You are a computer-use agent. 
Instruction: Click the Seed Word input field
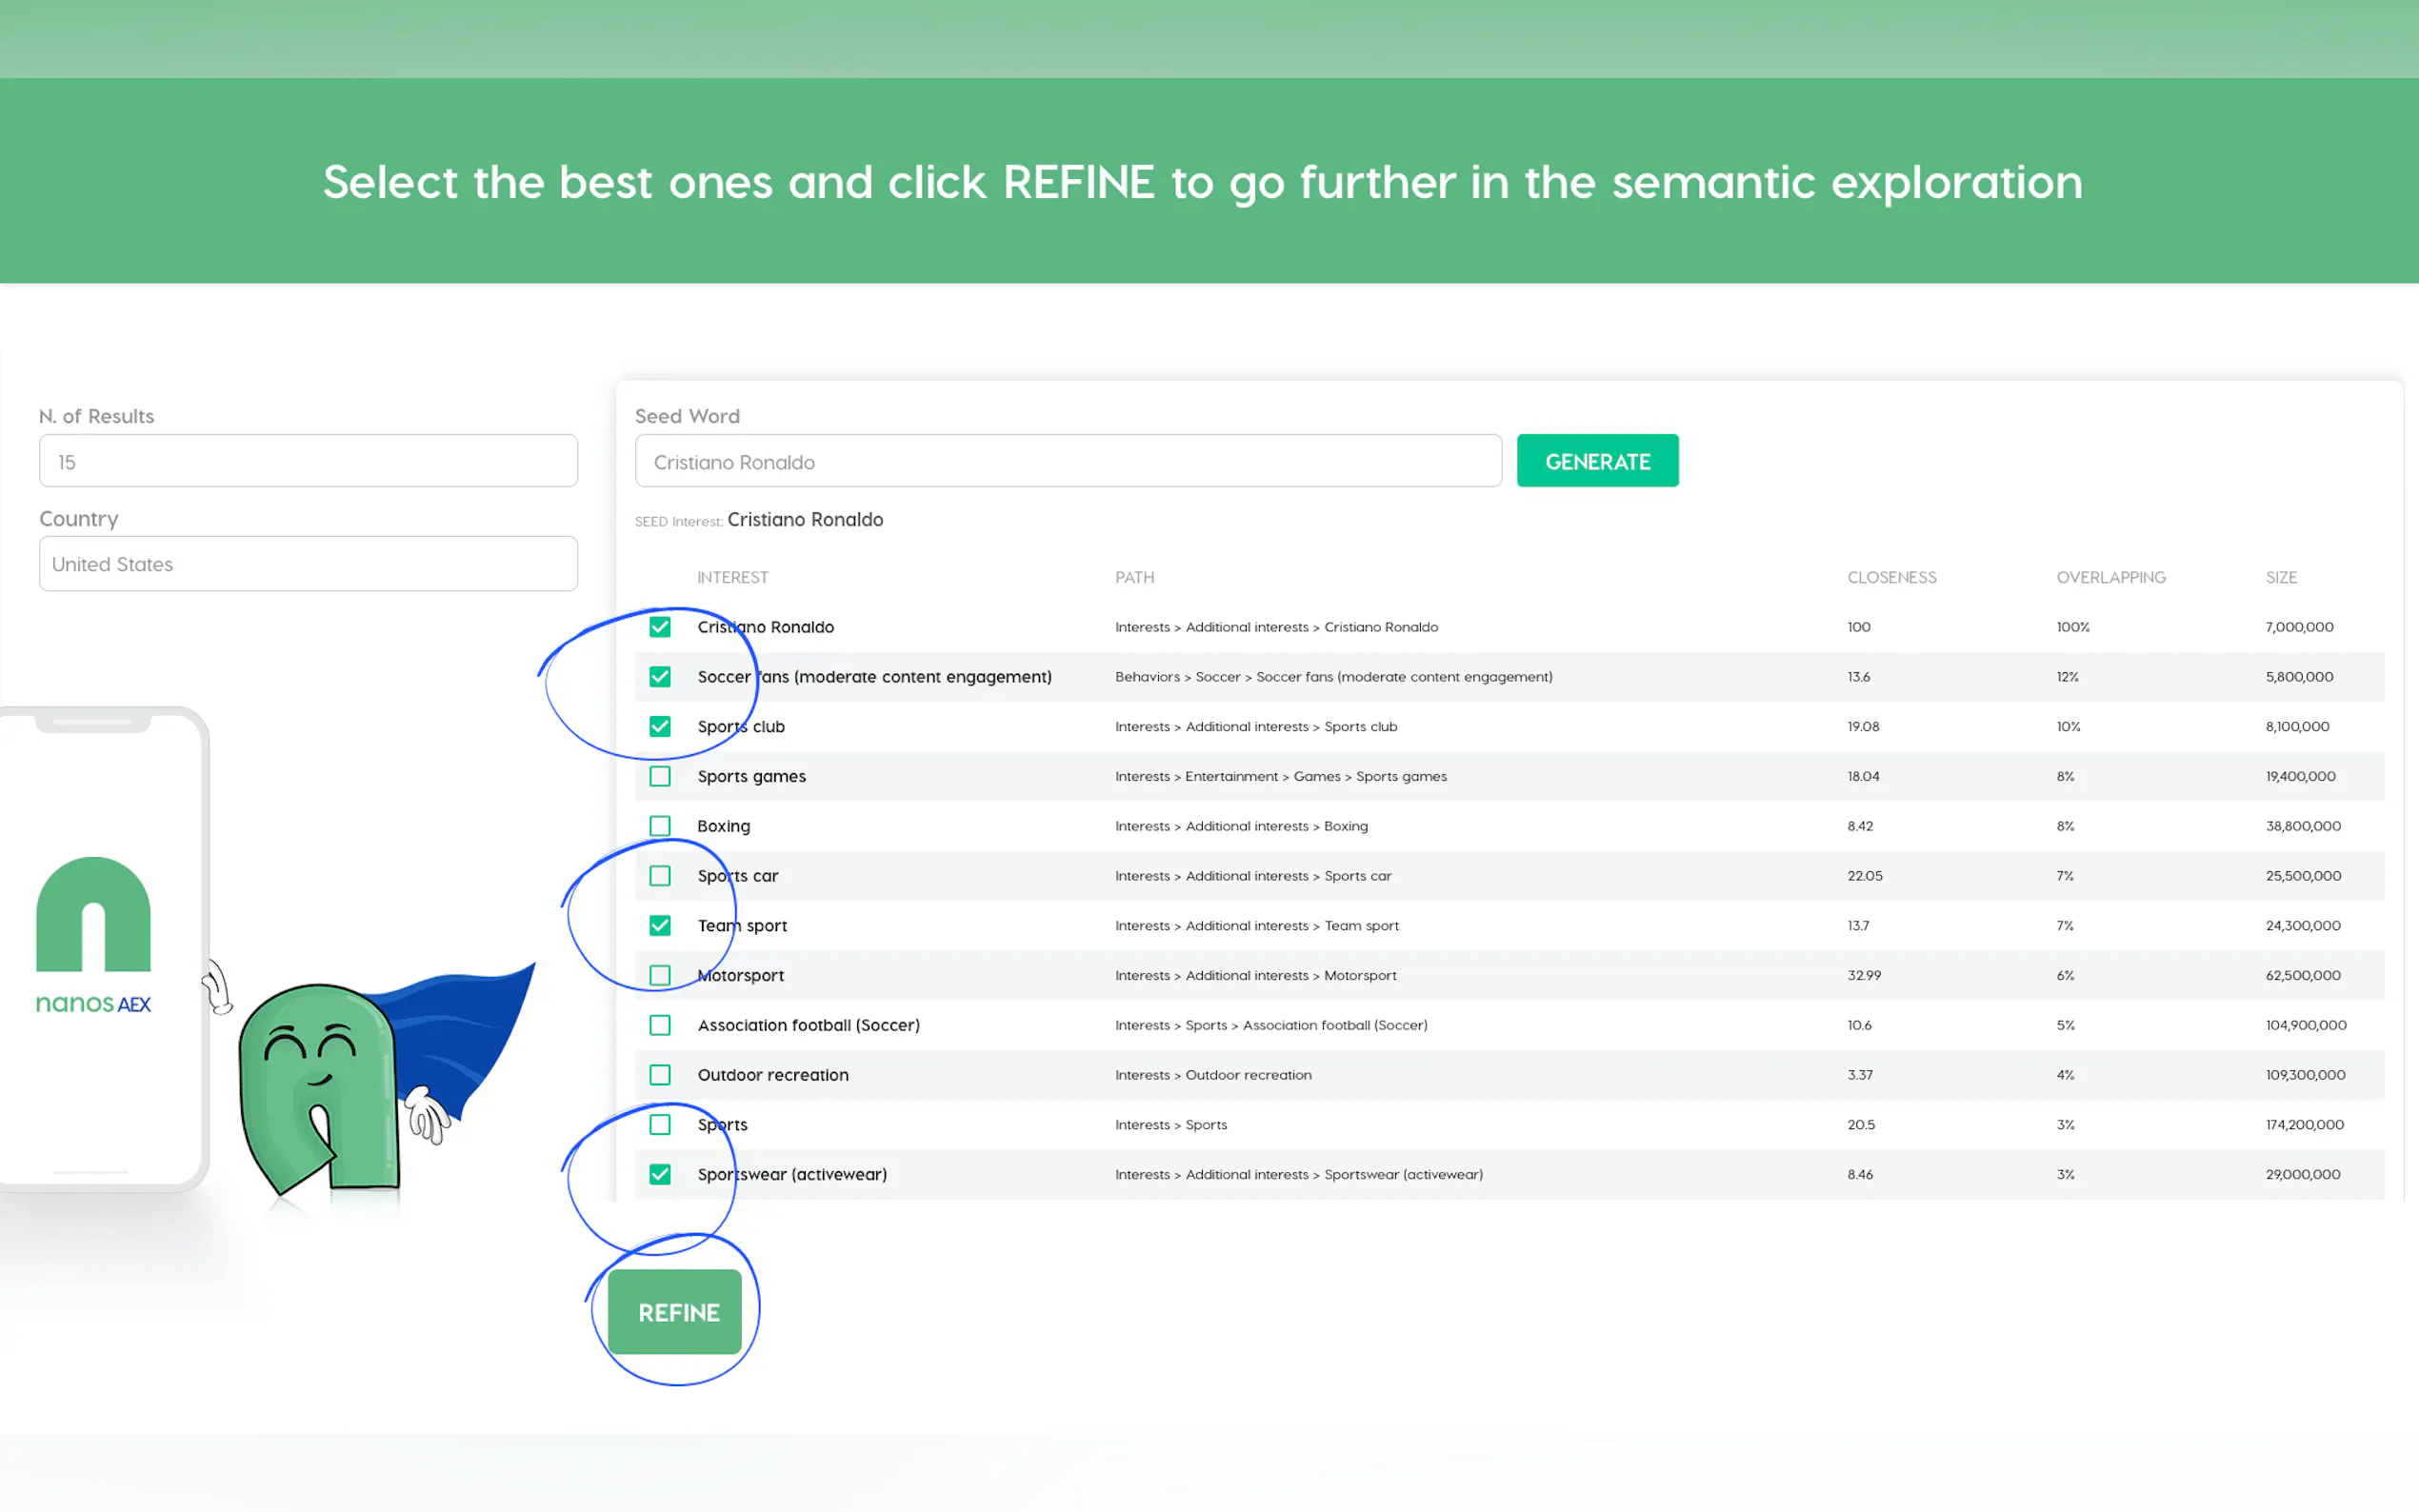pyautogui.click(x=1067, y=461)
